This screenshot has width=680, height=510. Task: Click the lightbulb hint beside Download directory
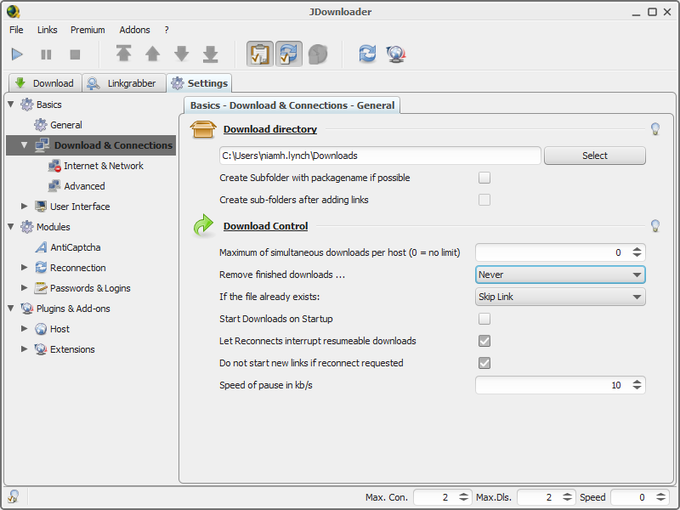coord(655,129)
